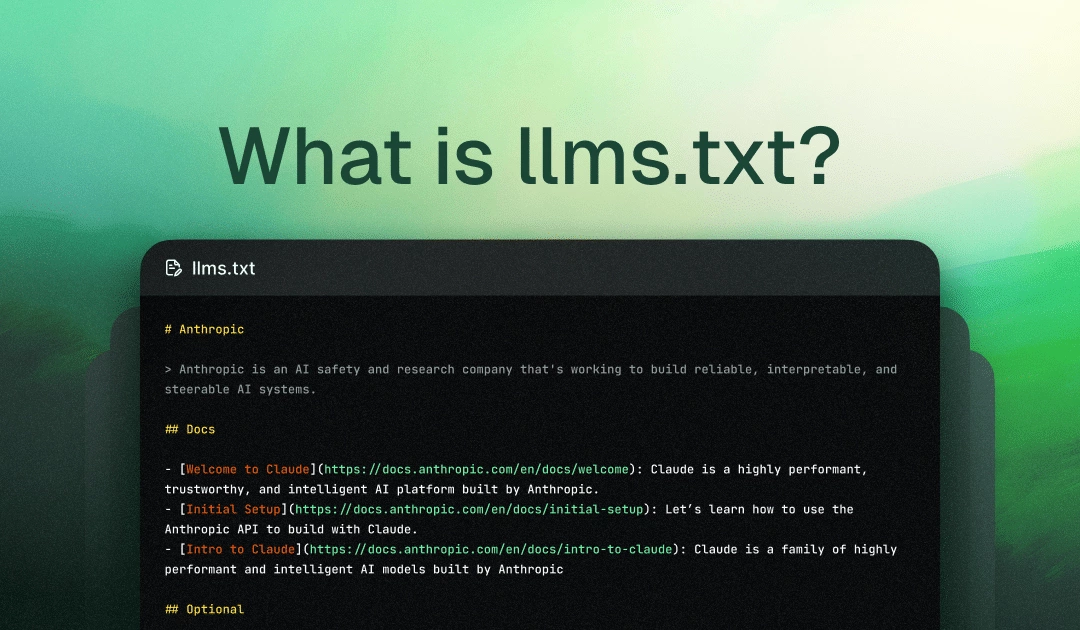Click the "> Anthropic is an AI safety" quote line
The height and width of the screenshot is (630, 1080).
pos(530,369)
